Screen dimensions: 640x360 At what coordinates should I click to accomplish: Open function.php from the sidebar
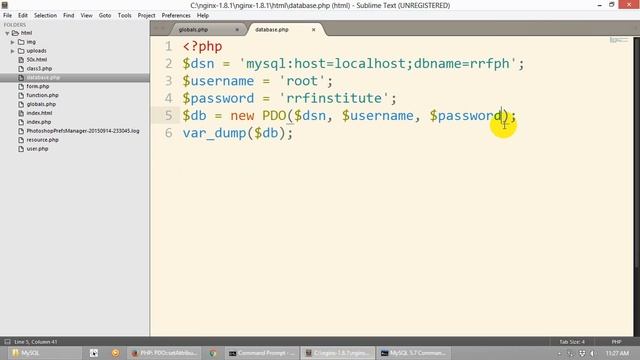[x=42, y=95]
